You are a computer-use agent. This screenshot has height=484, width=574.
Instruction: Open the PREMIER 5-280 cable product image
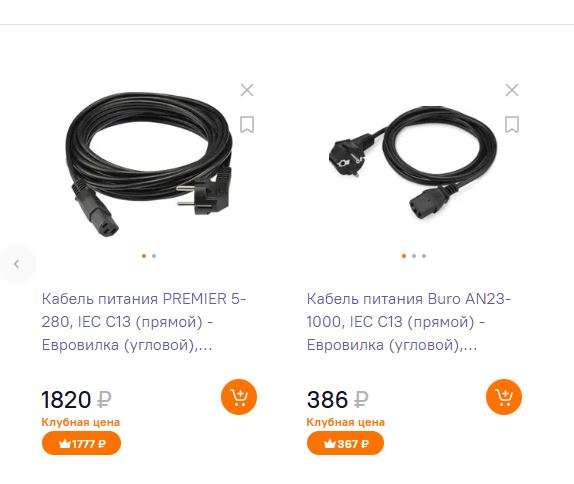[149, 164]
